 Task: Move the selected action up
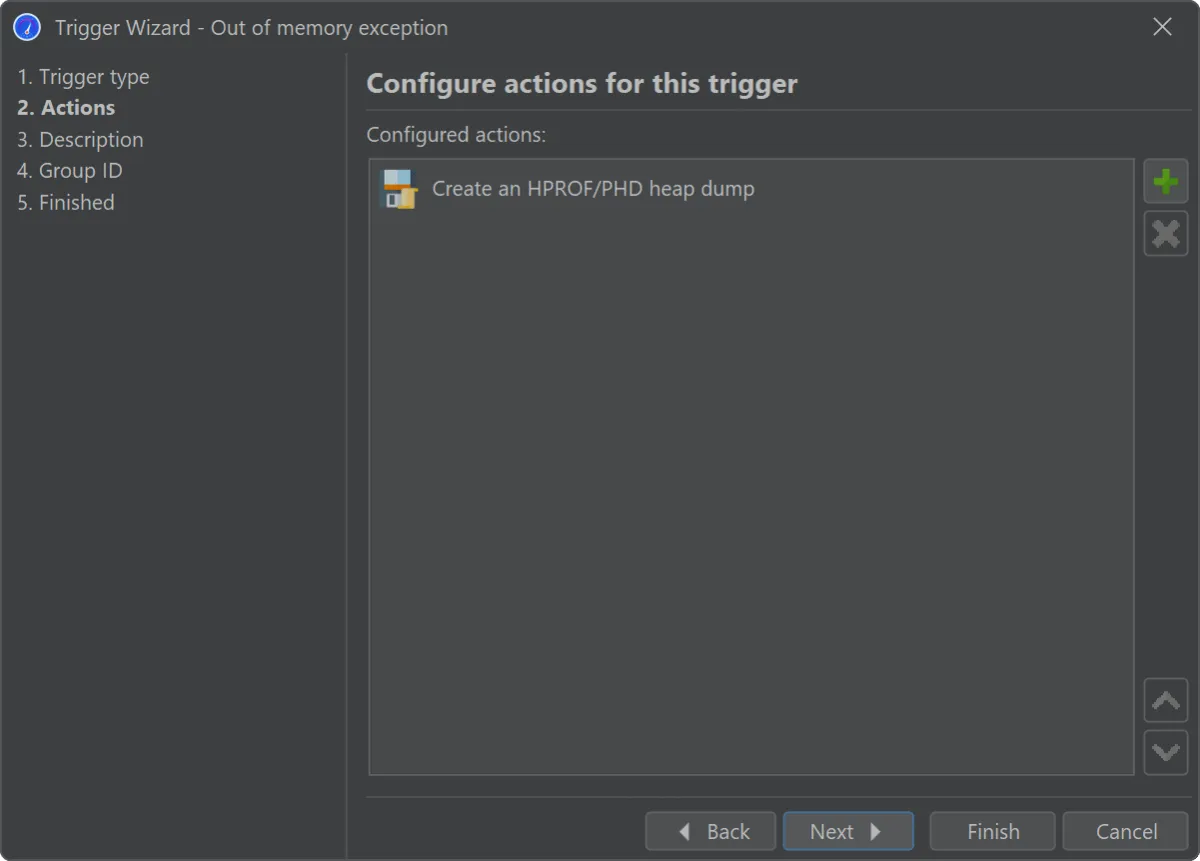[1166, 701]
